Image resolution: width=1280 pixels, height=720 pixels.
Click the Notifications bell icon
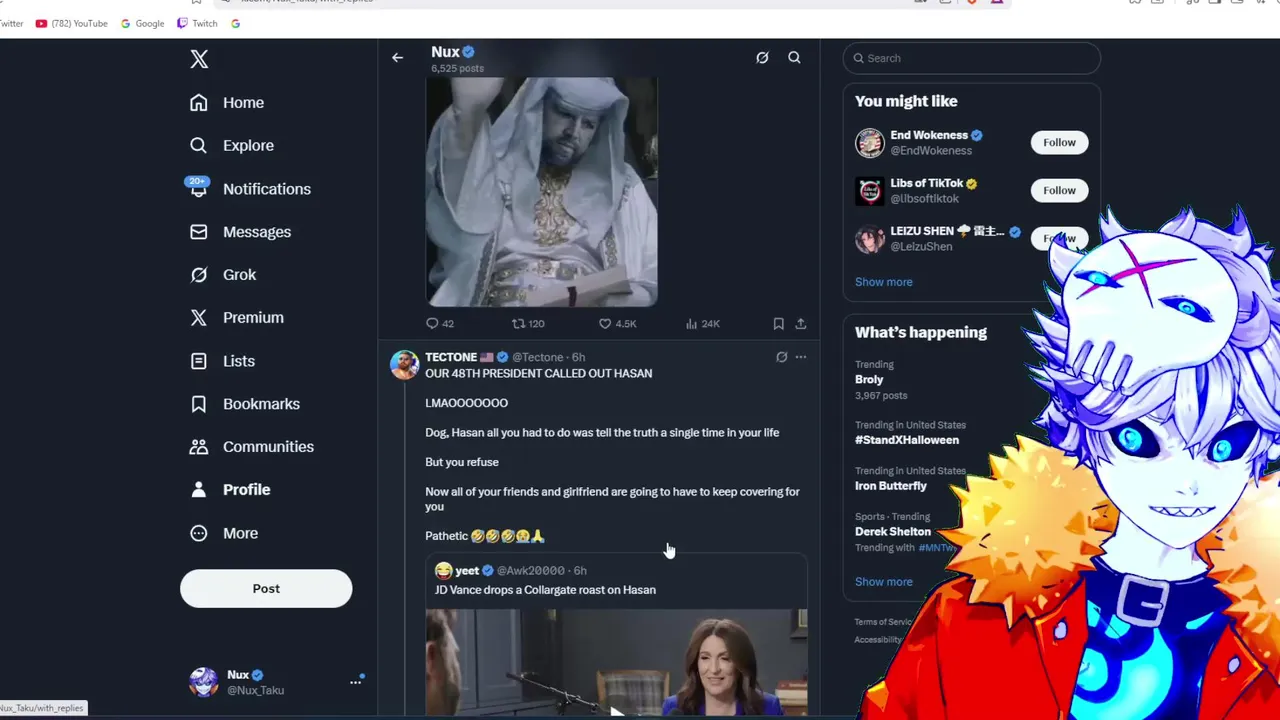(x=199, y=189)
